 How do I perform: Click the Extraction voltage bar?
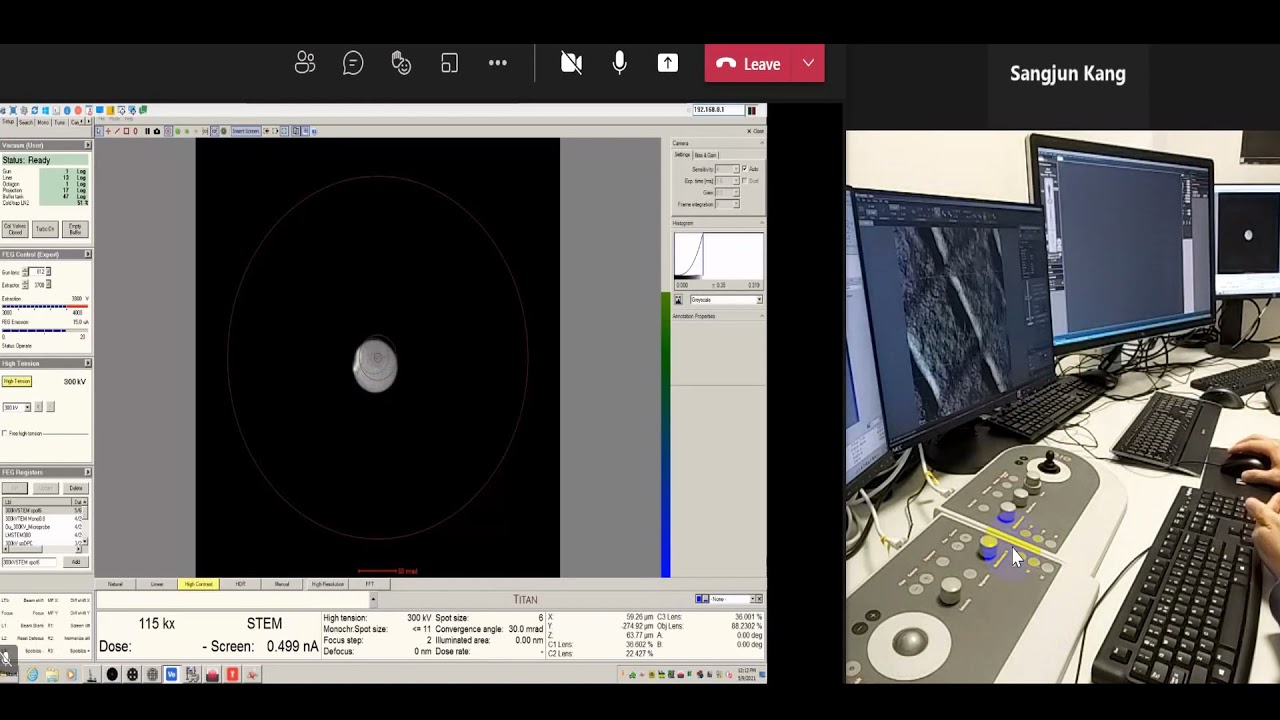(45, 306)
